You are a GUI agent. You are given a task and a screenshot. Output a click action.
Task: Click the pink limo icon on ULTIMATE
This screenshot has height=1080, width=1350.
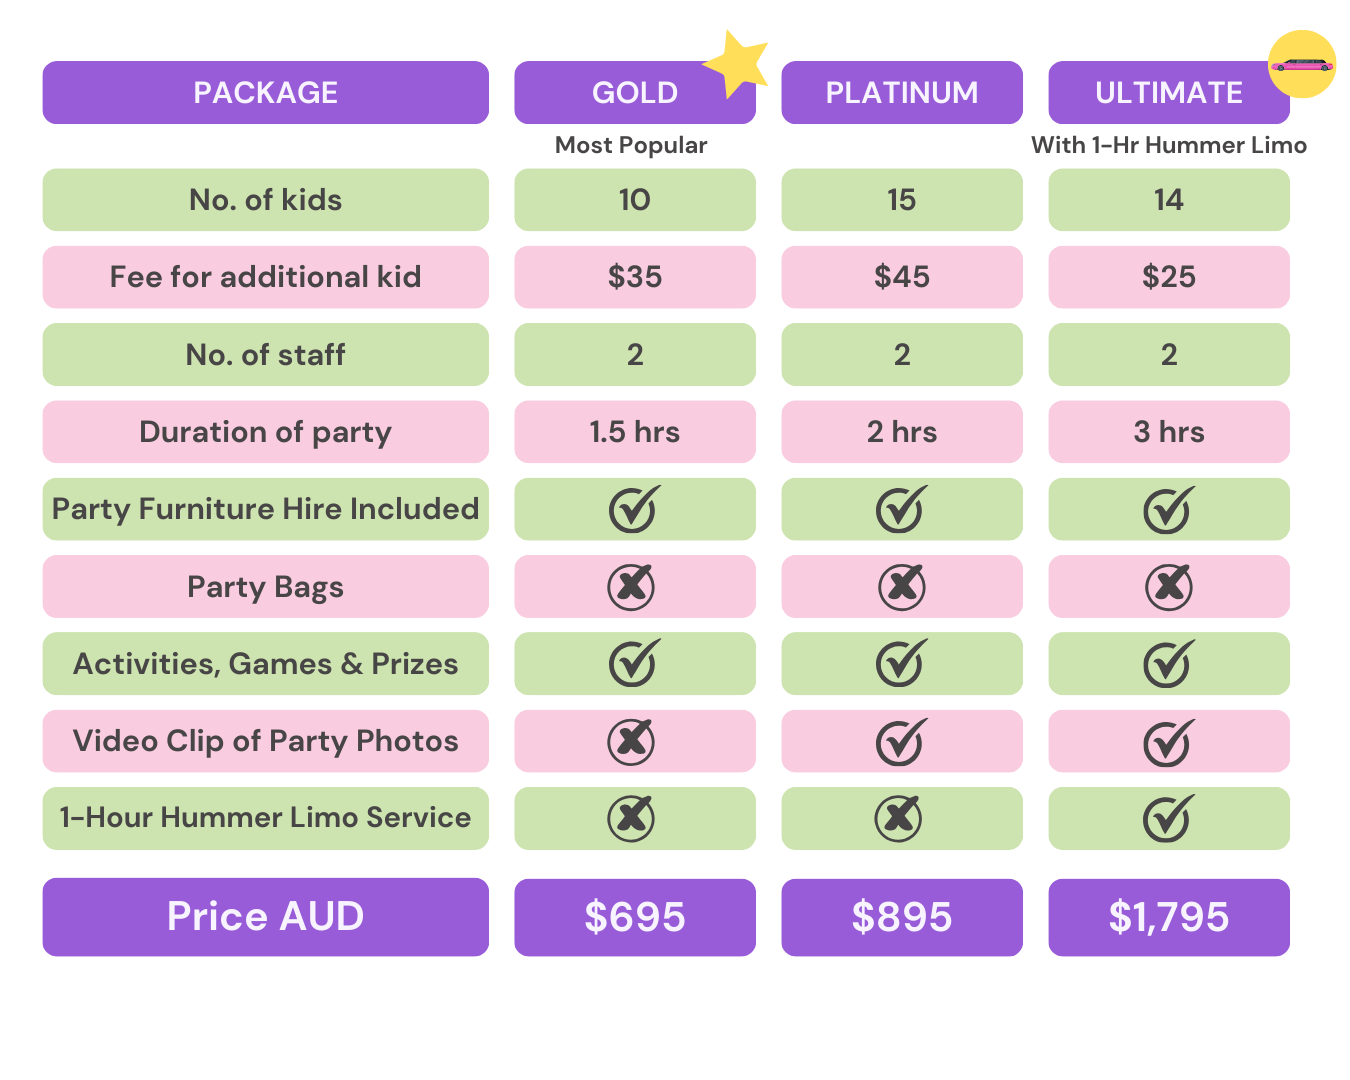coord(1302,64)
